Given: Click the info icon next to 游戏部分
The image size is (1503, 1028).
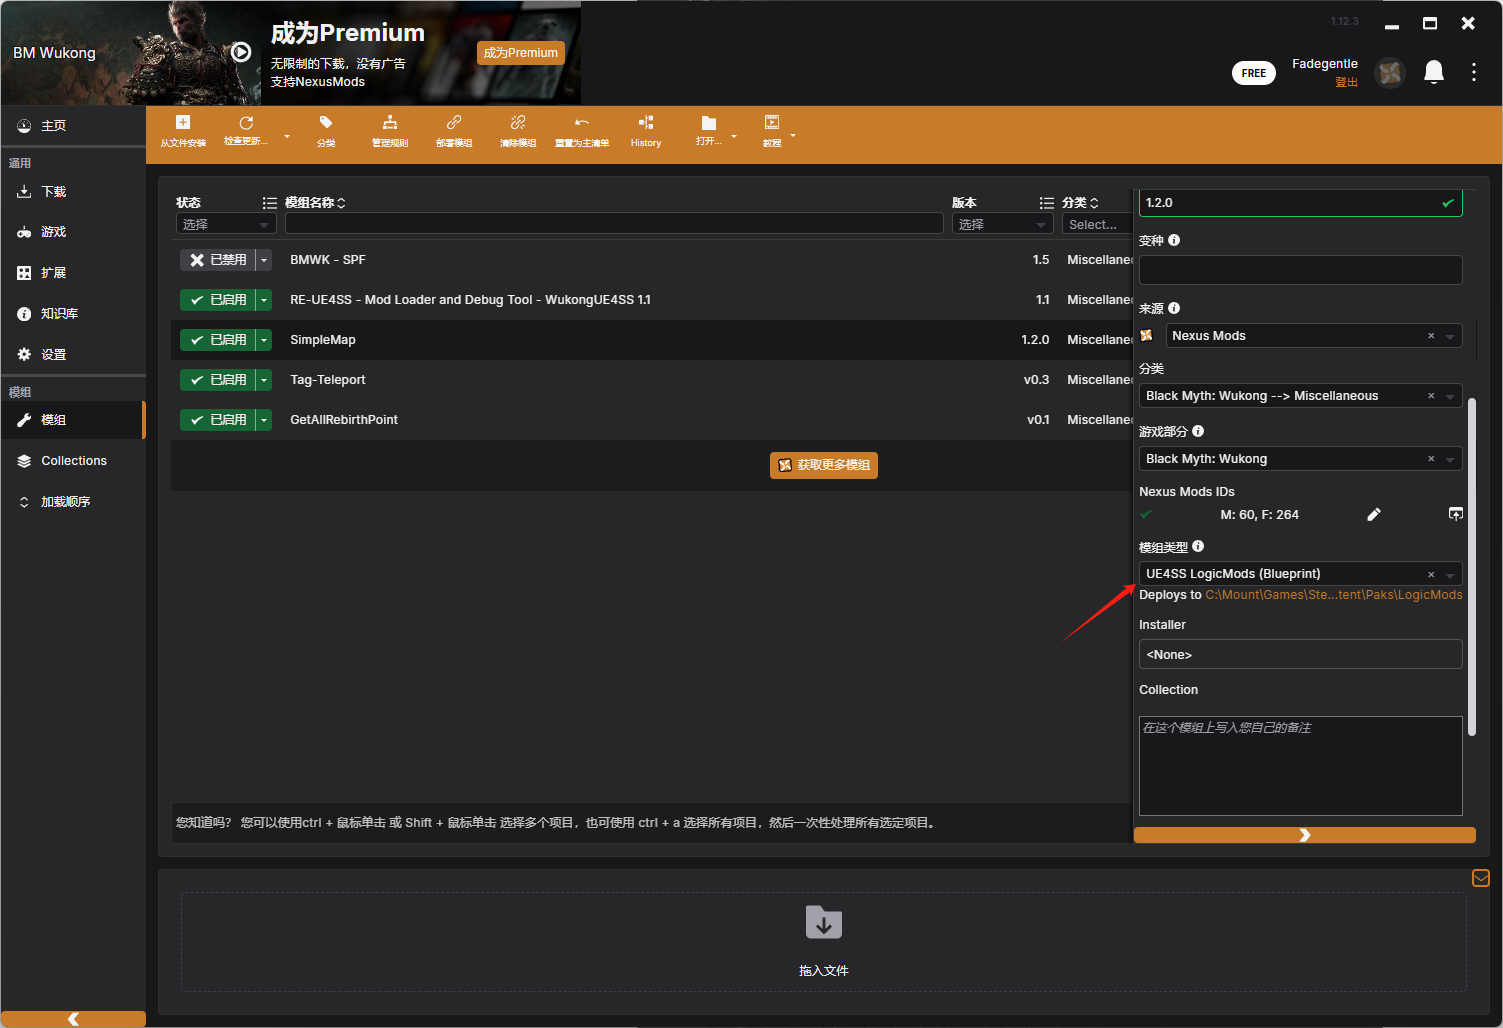Looking at the screenshot, I should tap(1198, 431).
